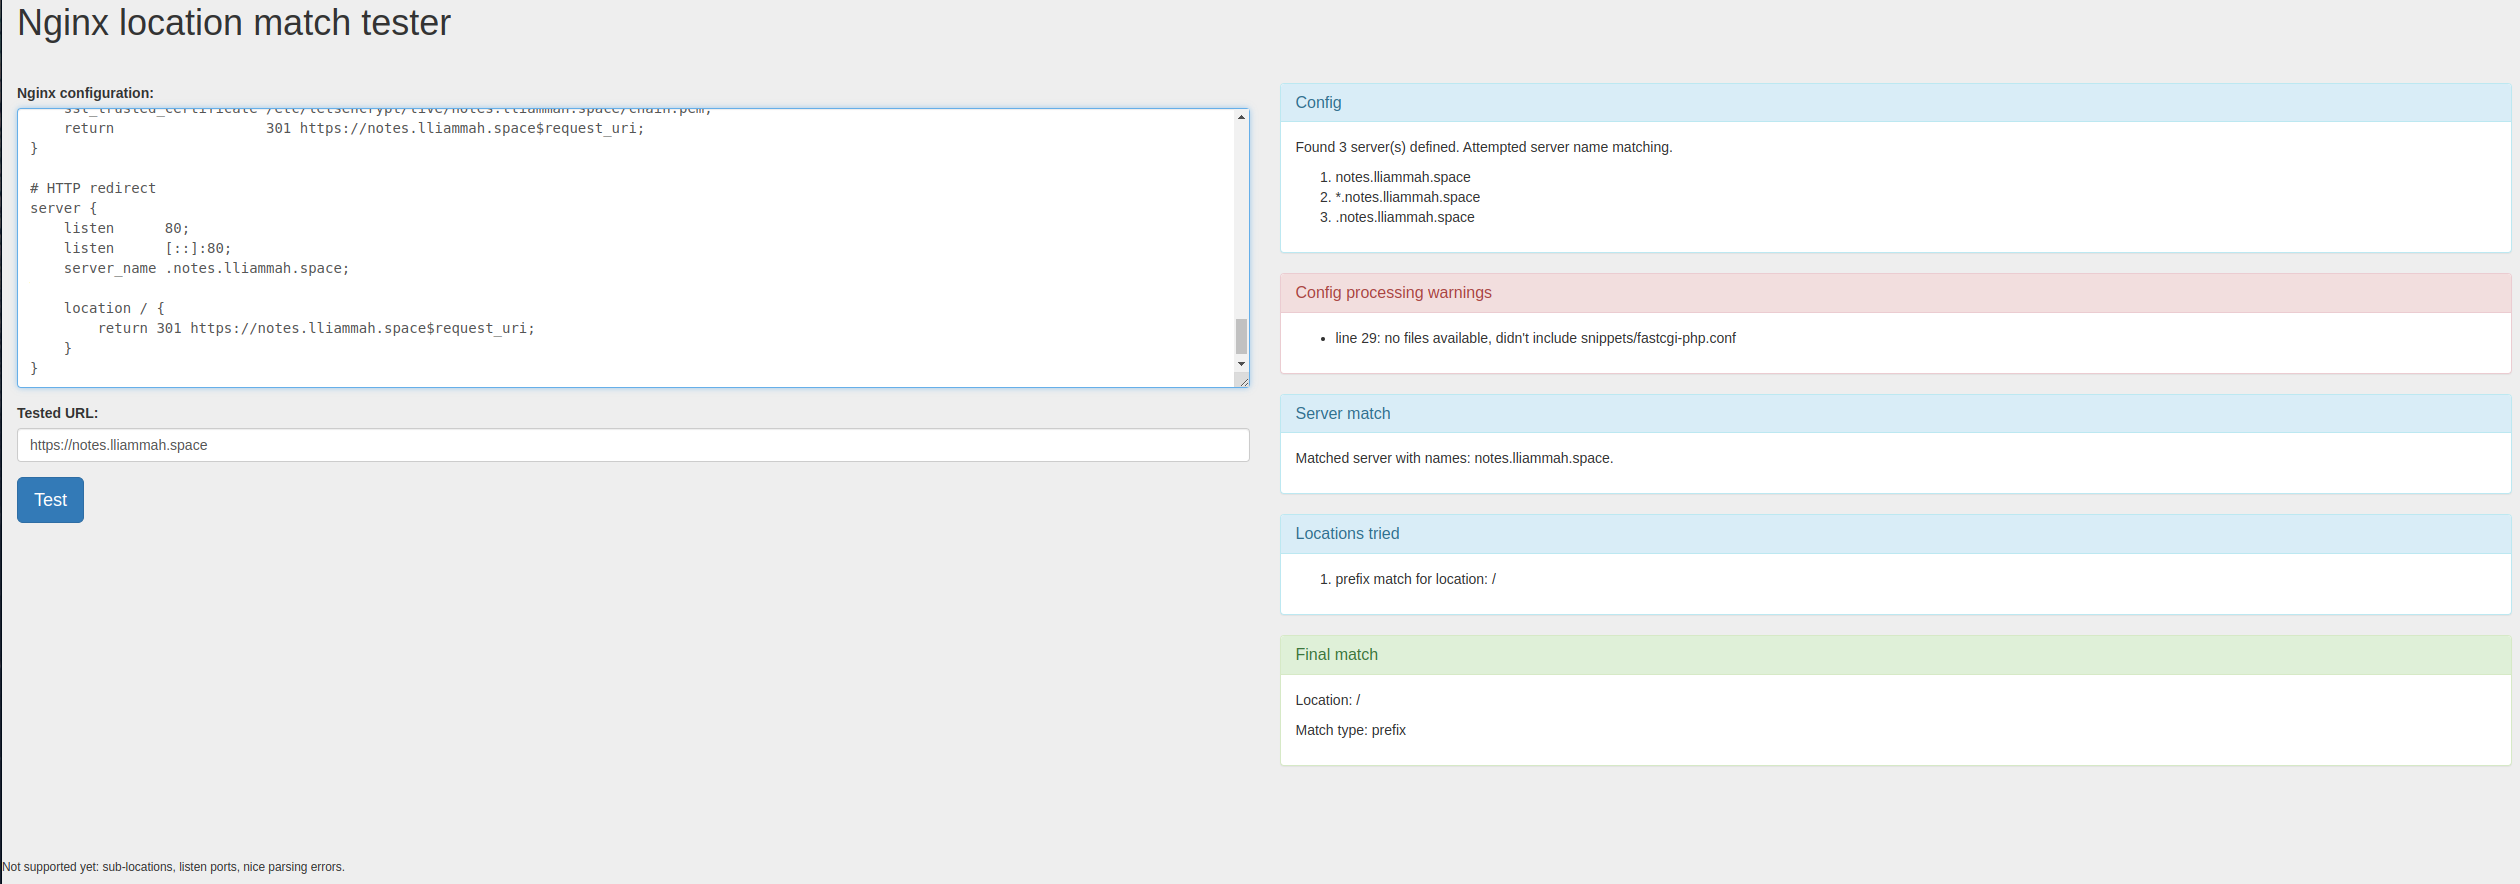Screen dimensions: 2520x884
Task: Select '*.notes.lliammah.space' in the server list
Action: pyautogui.click(x=1407, y=197)
